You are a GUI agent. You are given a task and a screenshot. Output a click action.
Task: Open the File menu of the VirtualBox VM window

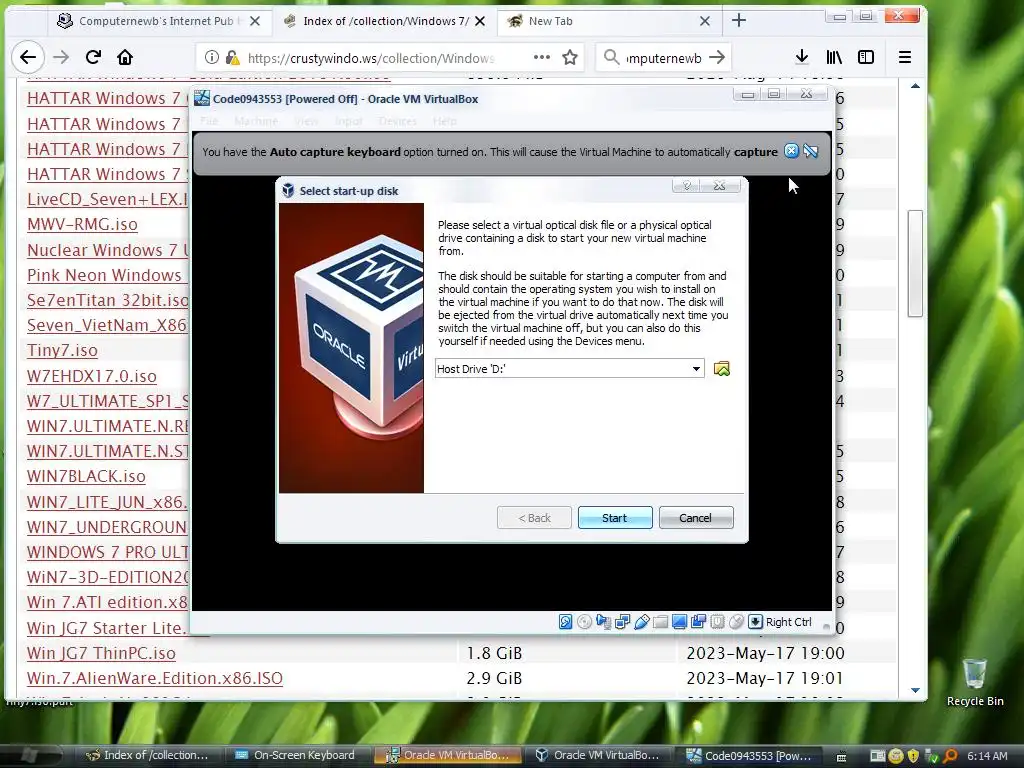coord(209,121)
